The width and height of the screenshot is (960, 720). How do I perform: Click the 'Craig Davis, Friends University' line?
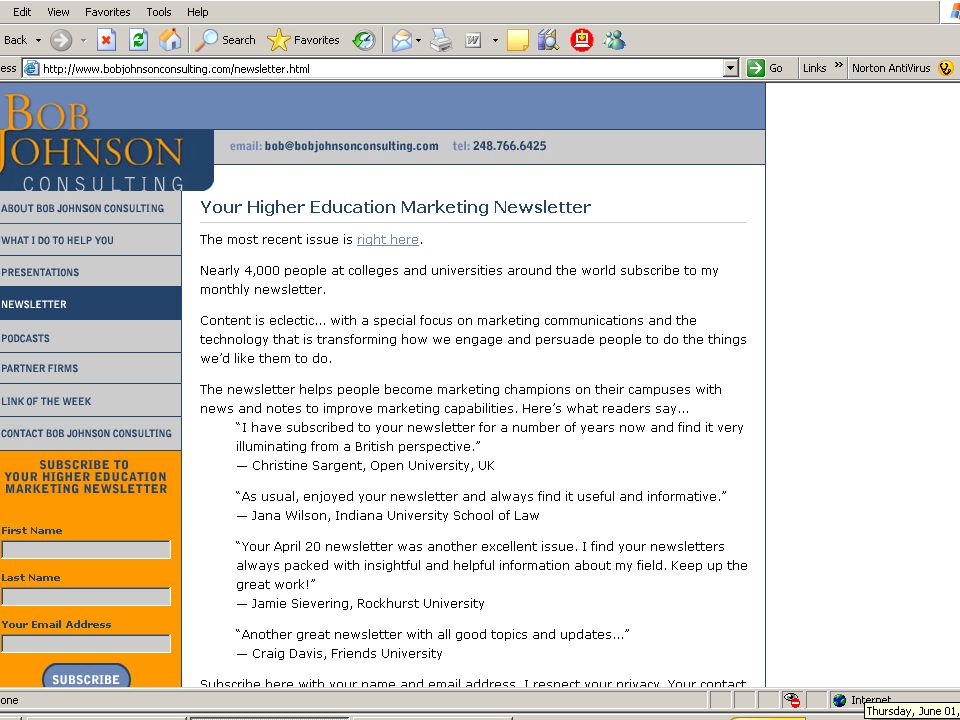click(x=340, y=654)
